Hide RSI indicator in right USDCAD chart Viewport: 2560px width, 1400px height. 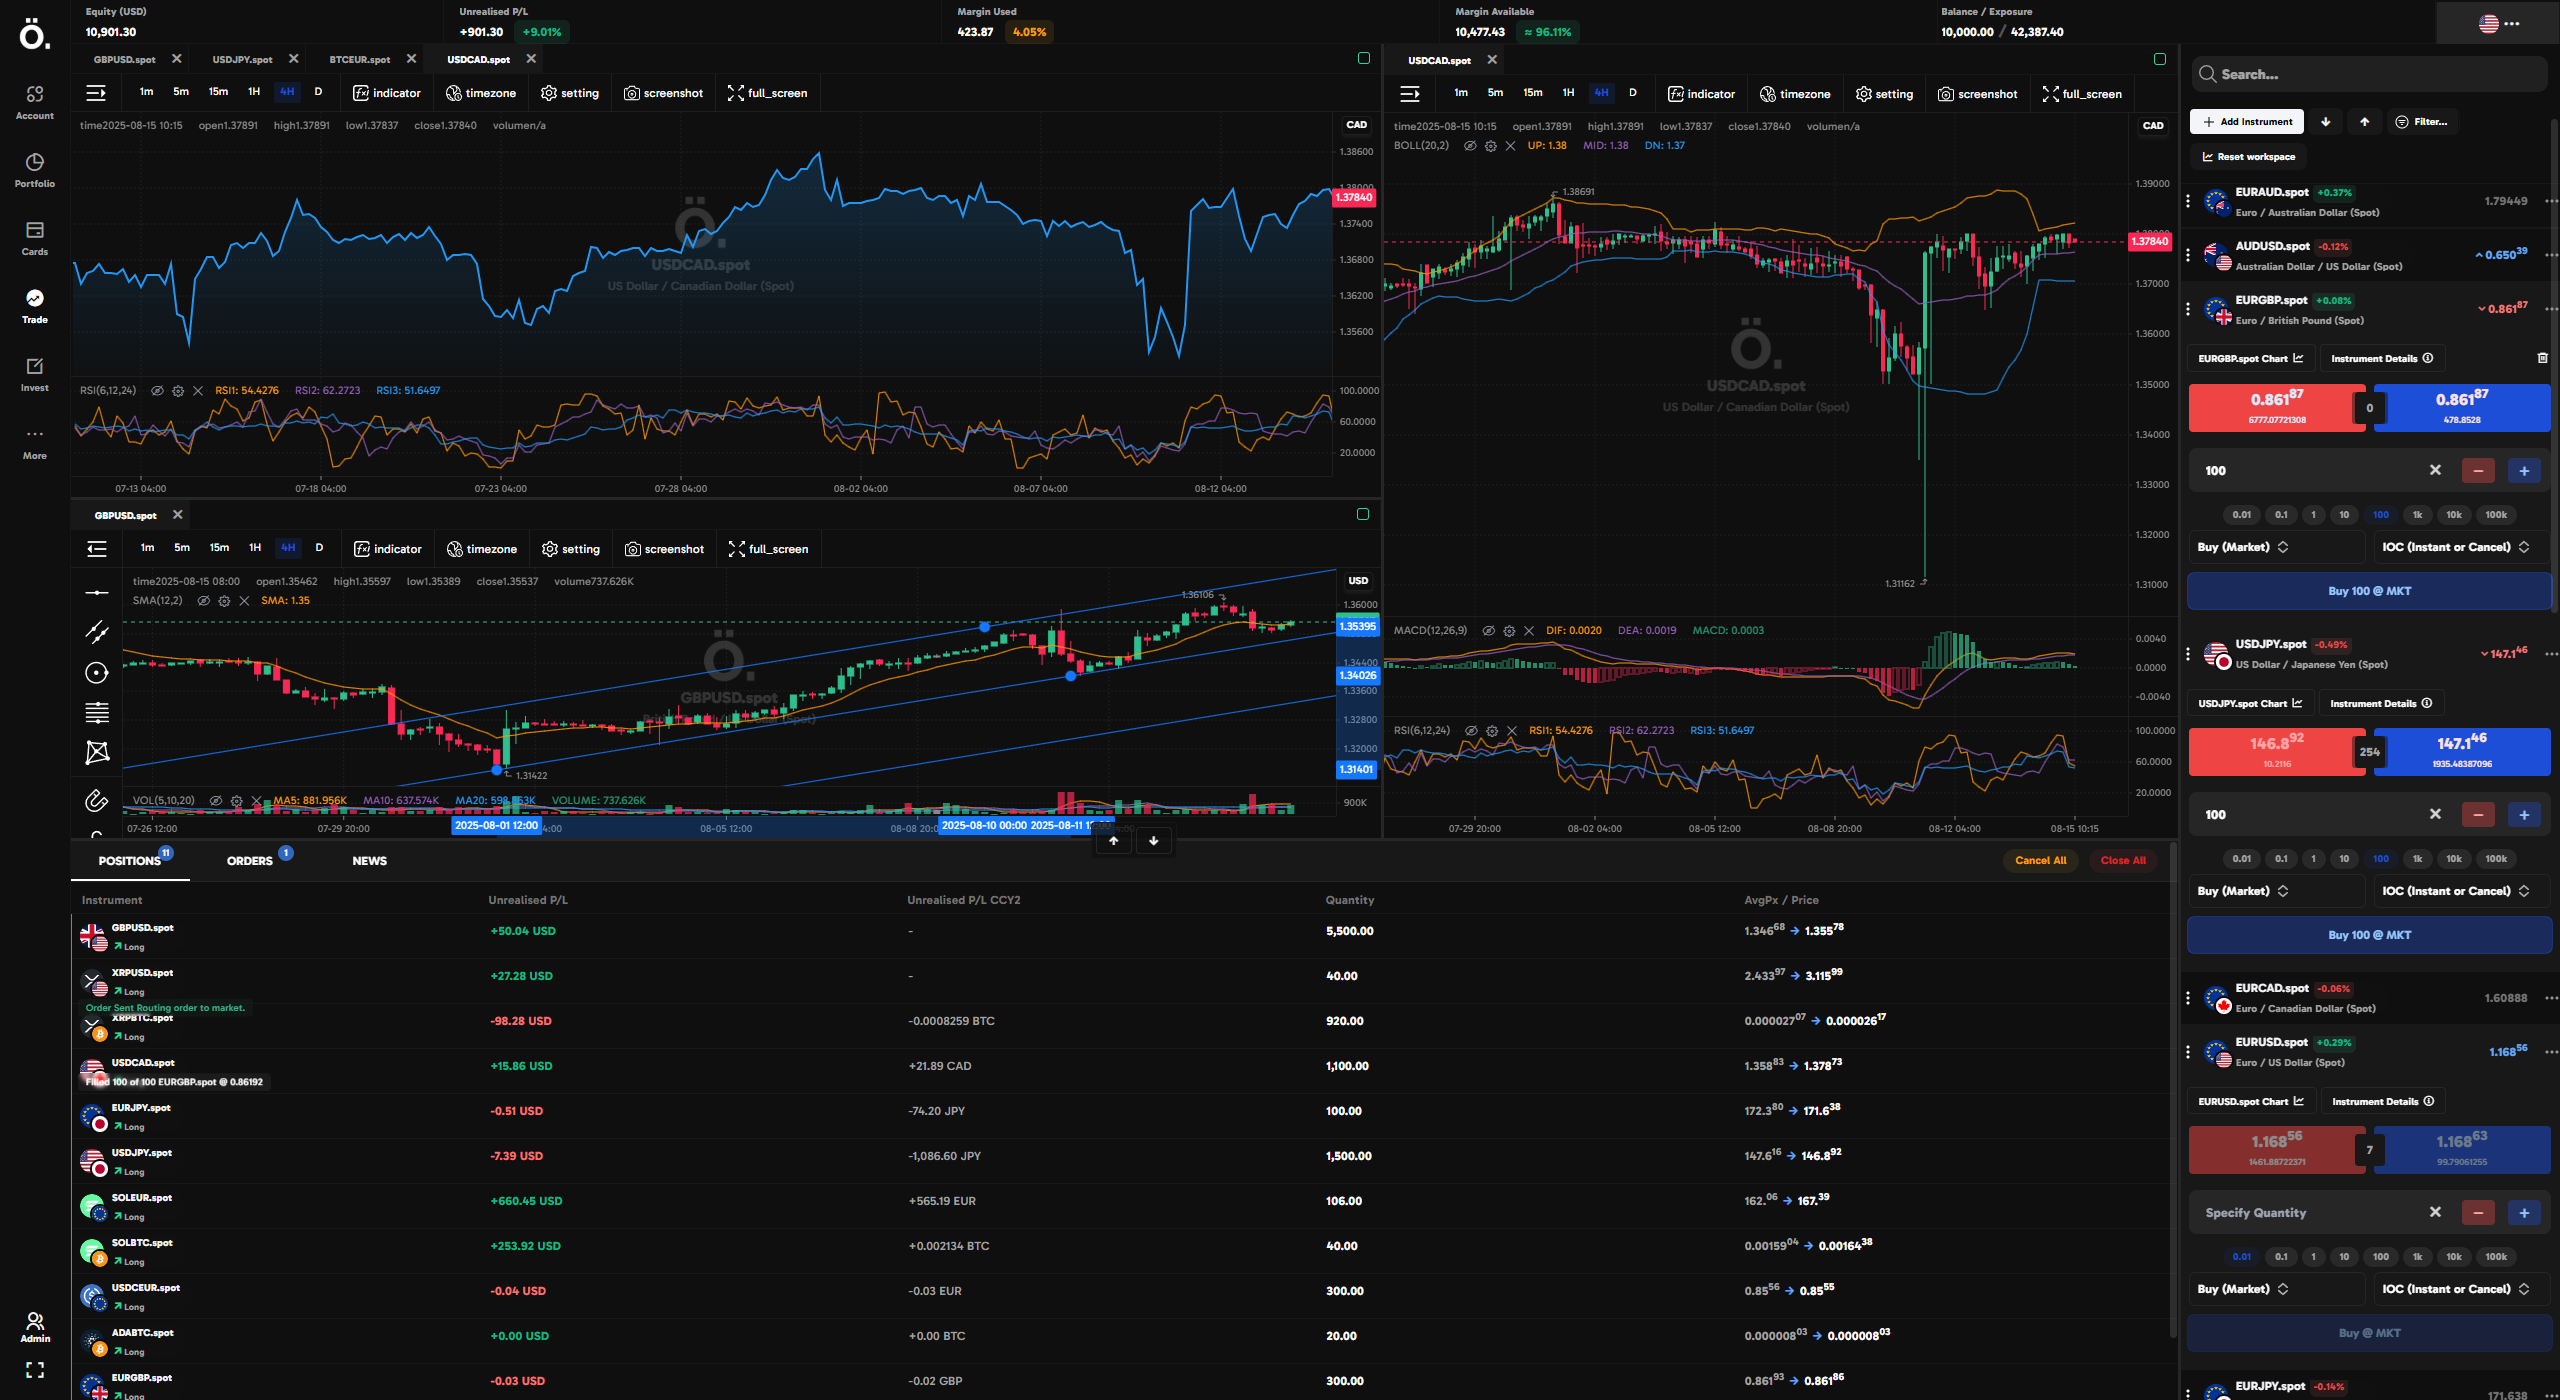[1471, 731]
